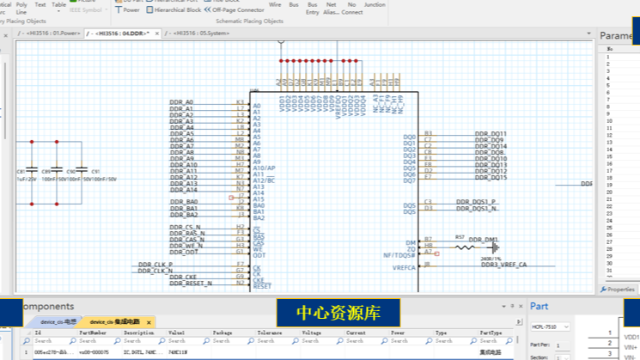
Task: Select resistor R57 on the schematic
Action: (x=464, y=247)
